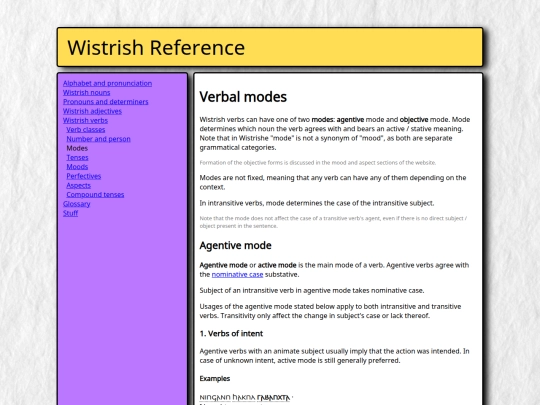Follow the nominative case link
This screenshot has width=540, height=405.
[x=237, y=275]
